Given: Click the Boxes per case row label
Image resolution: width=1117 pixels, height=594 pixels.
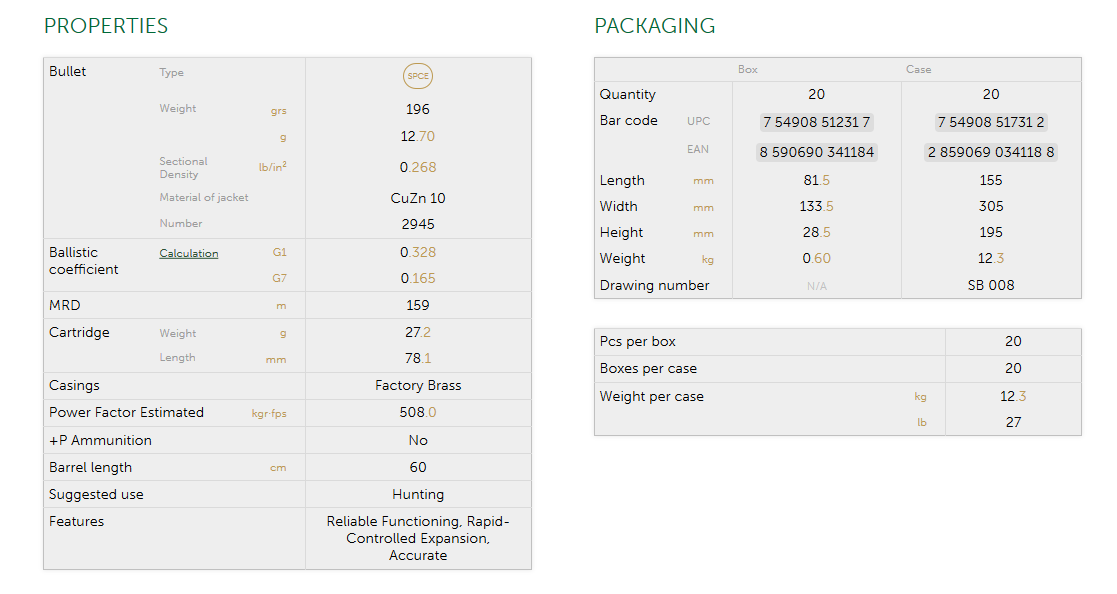Looking at the screenshot, I should tap(648, 368).
